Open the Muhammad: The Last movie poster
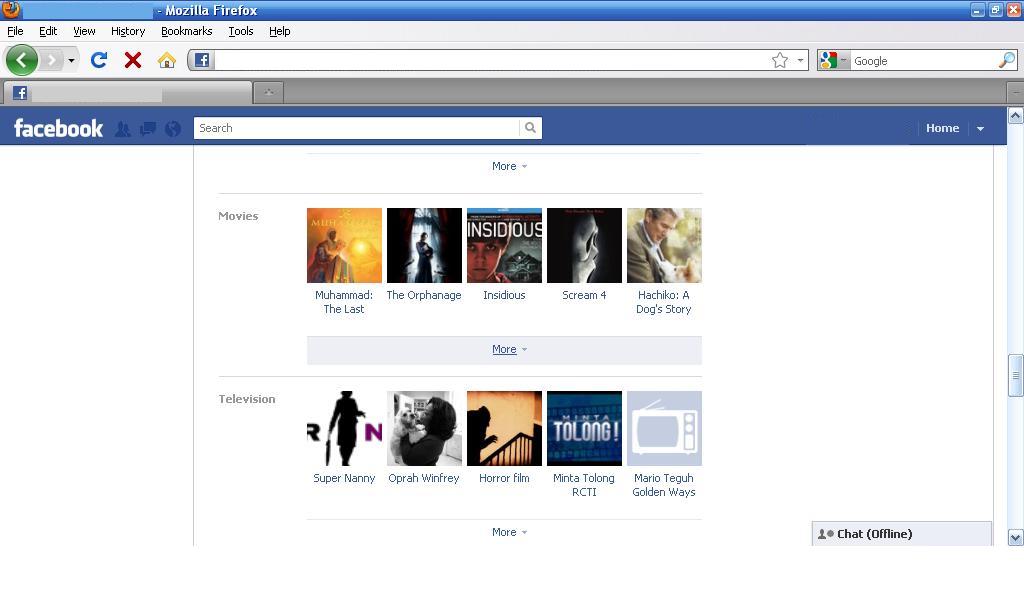 [344, 245]
